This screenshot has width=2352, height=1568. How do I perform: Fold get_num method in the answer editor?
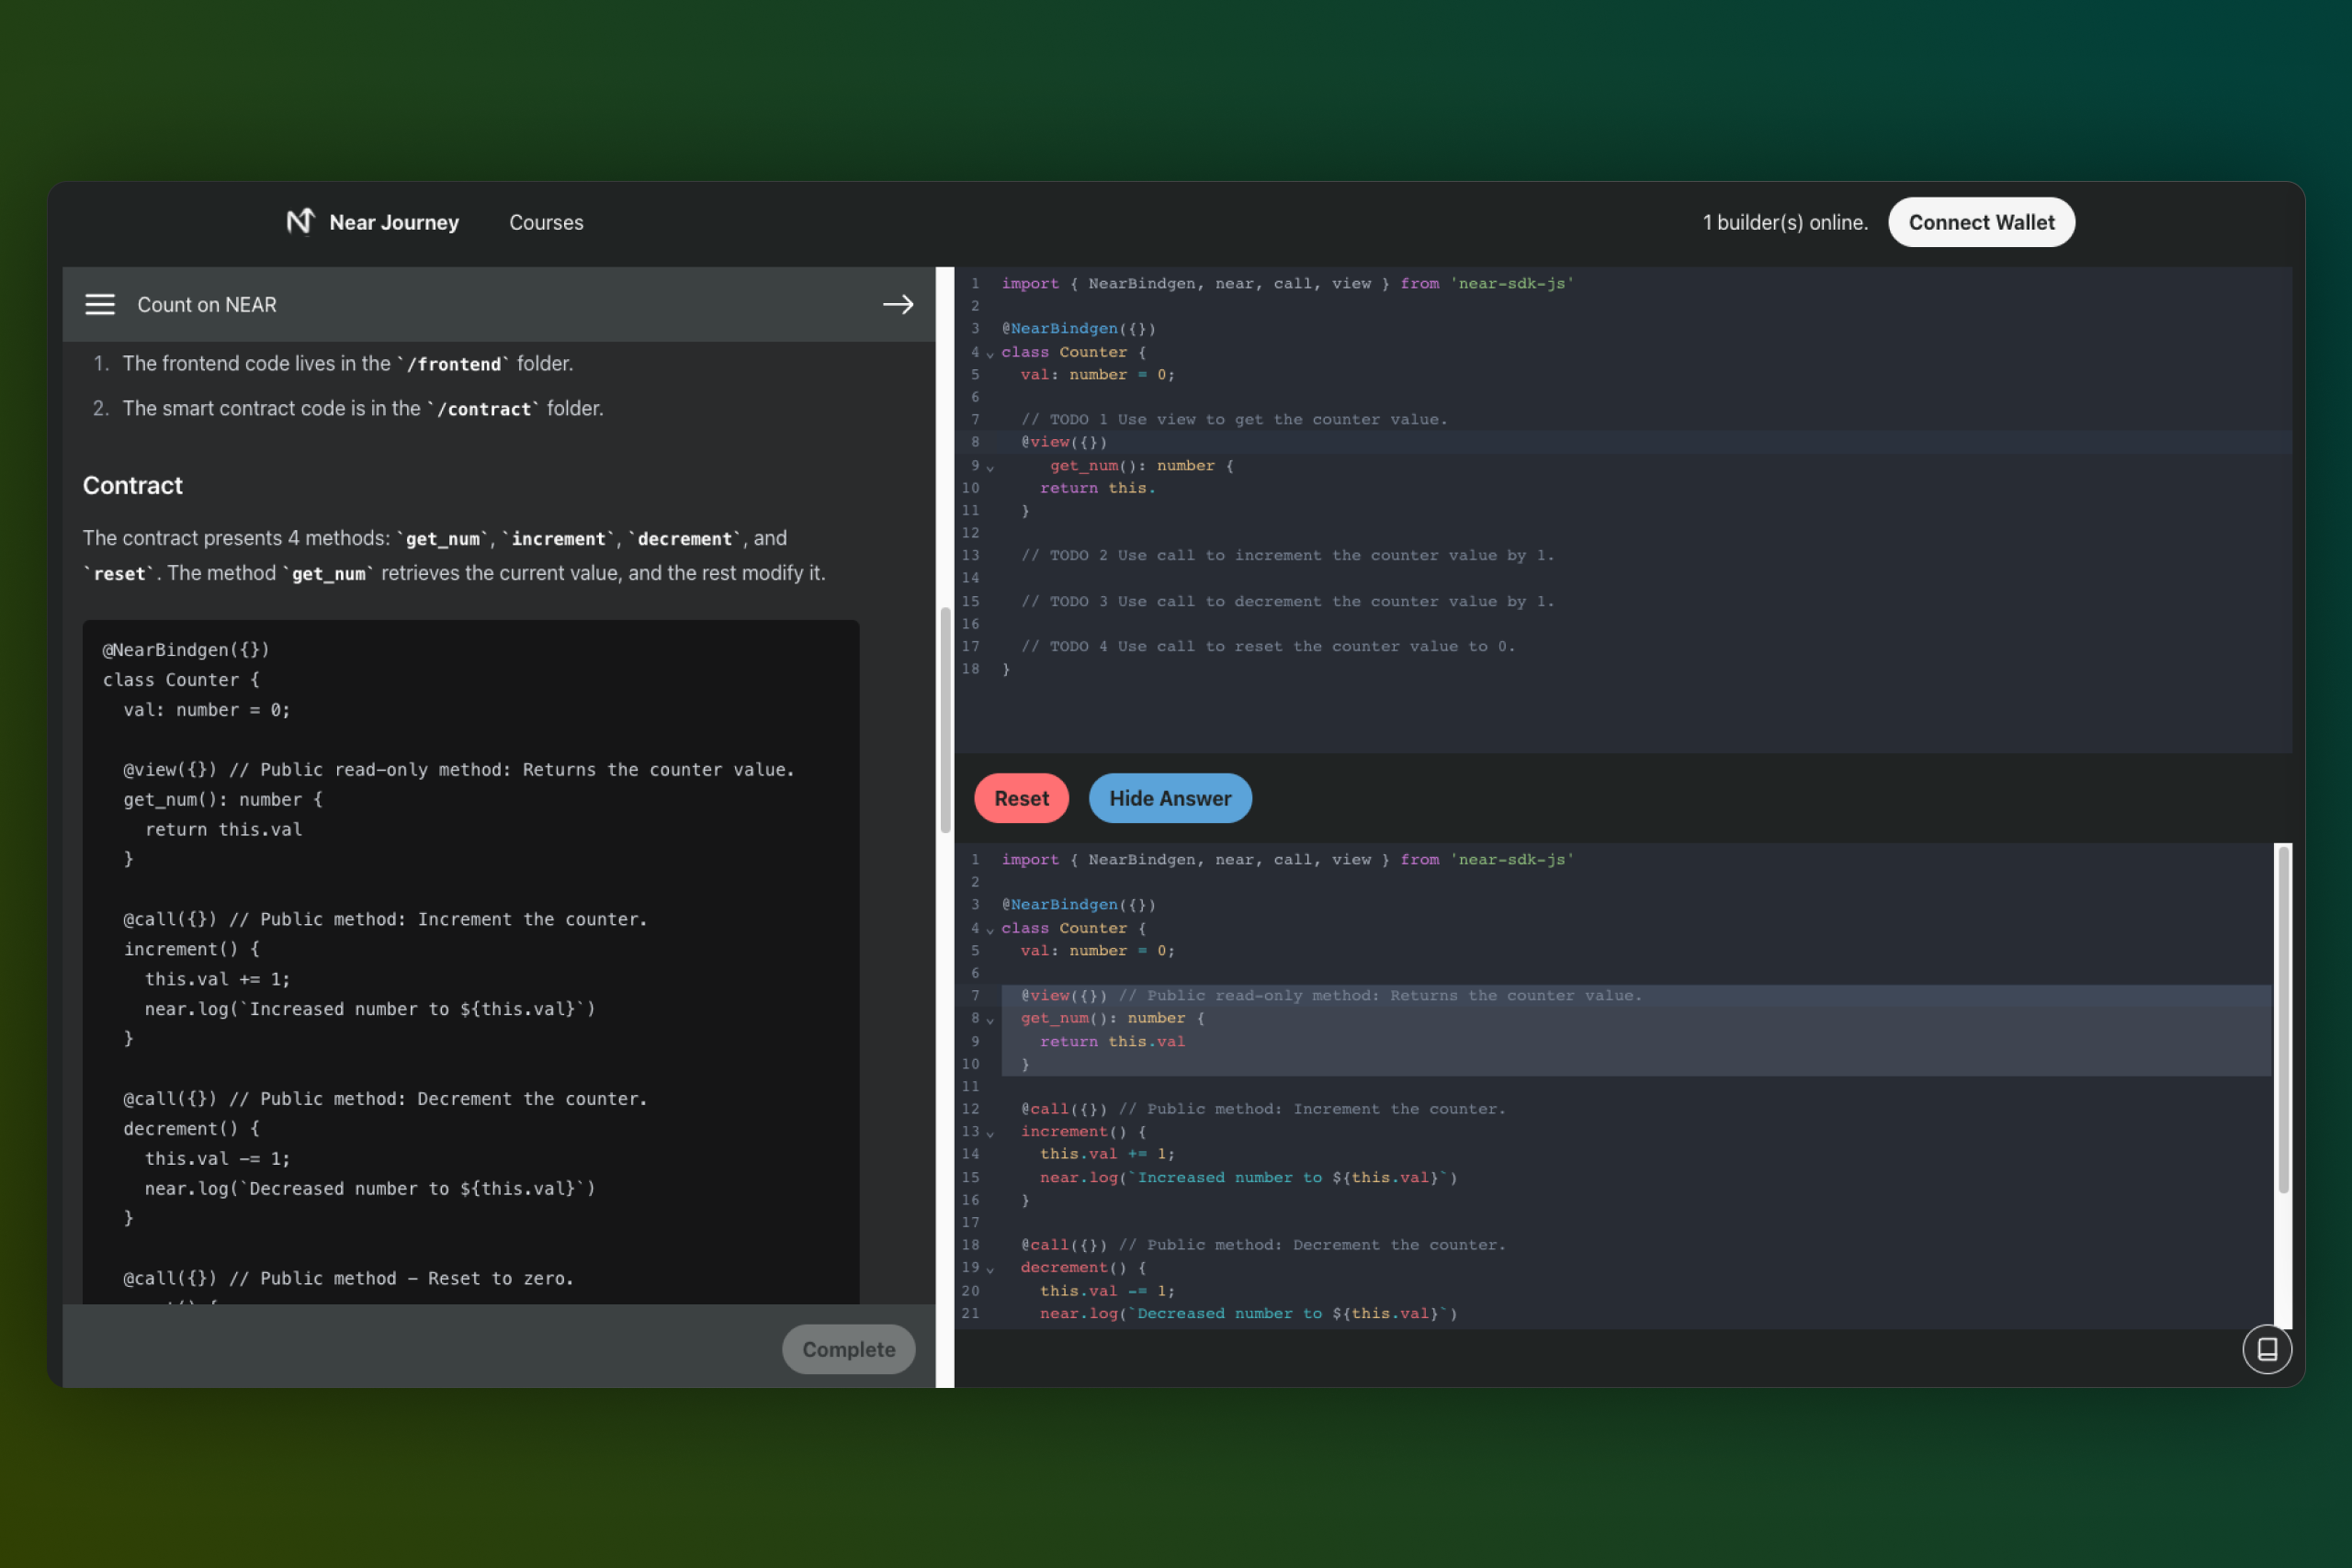click(x=990, y=1020)
